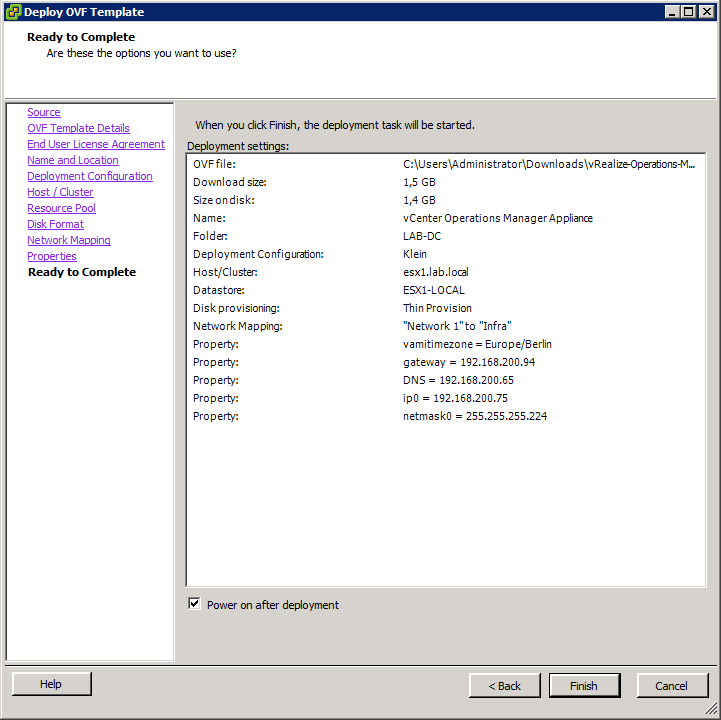Select the vamitimezone Europe/Berlin property

point(477,344)
